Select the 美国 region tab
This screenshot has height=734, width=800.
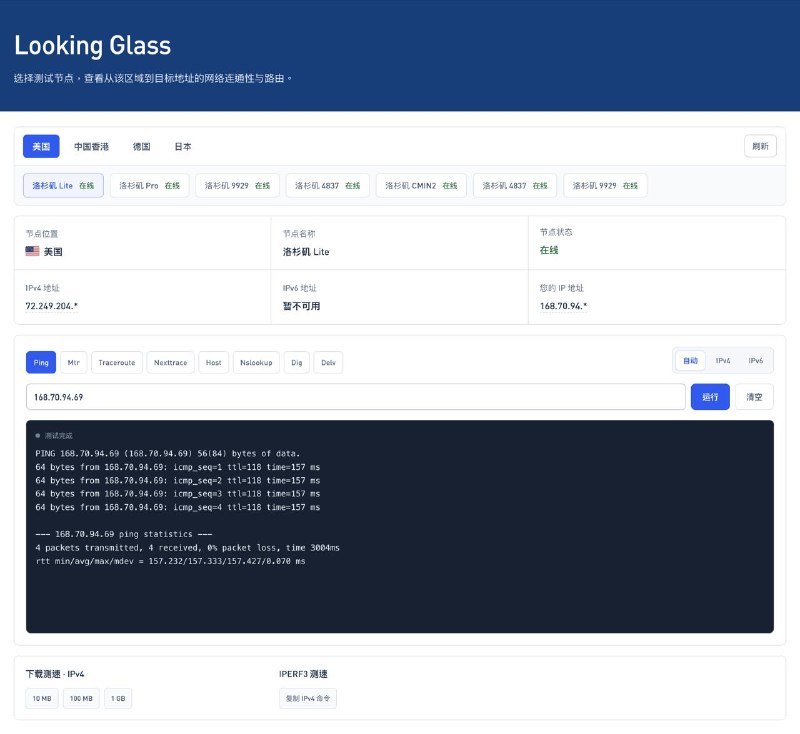point(41,146)
